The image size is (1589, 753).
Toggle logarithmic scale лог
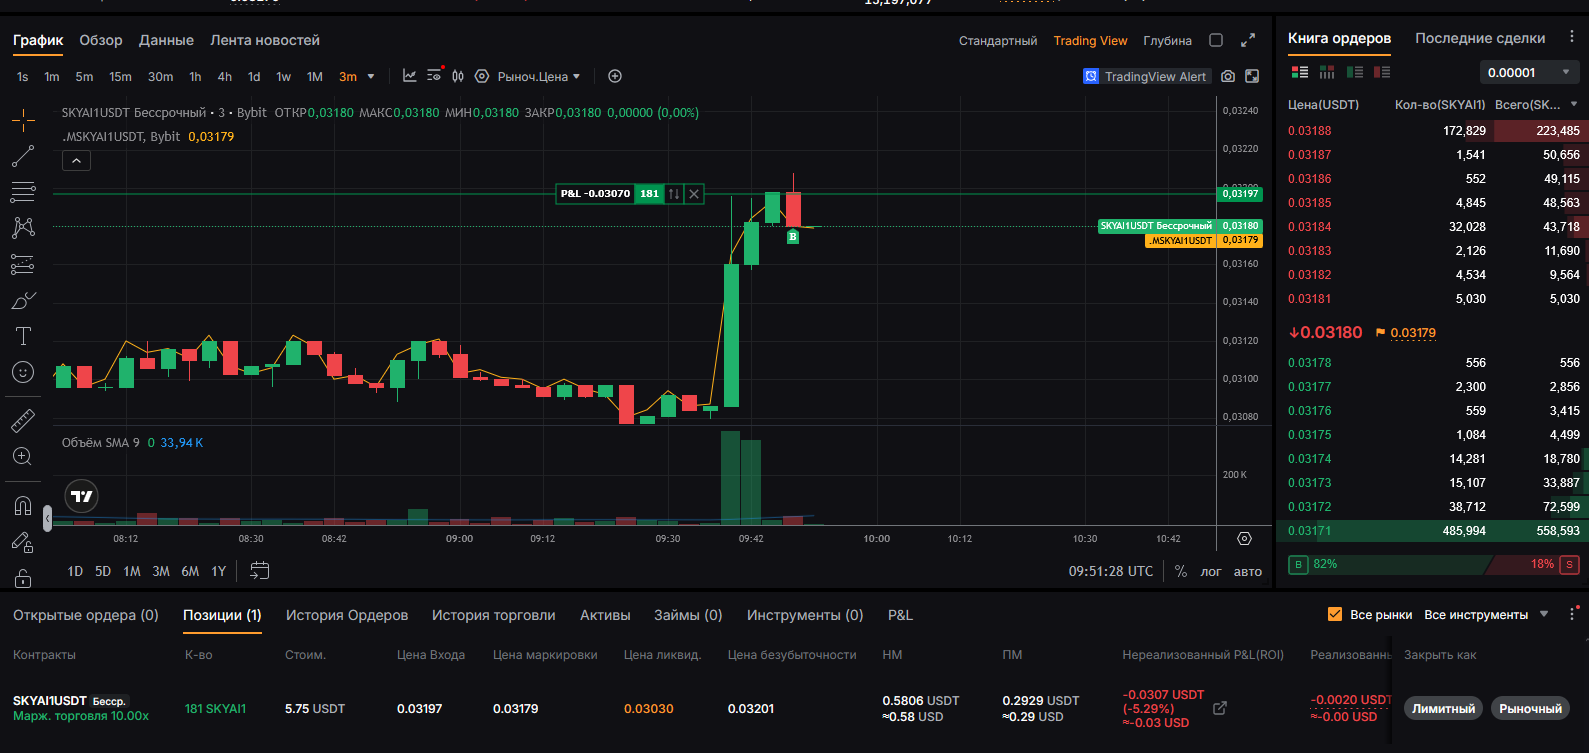point(1211,571)
